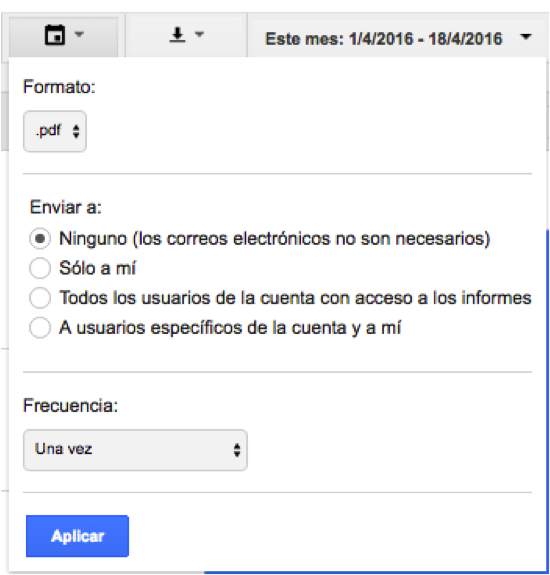Select the 'Ninguno' radio button

click(x=40, y=239)
